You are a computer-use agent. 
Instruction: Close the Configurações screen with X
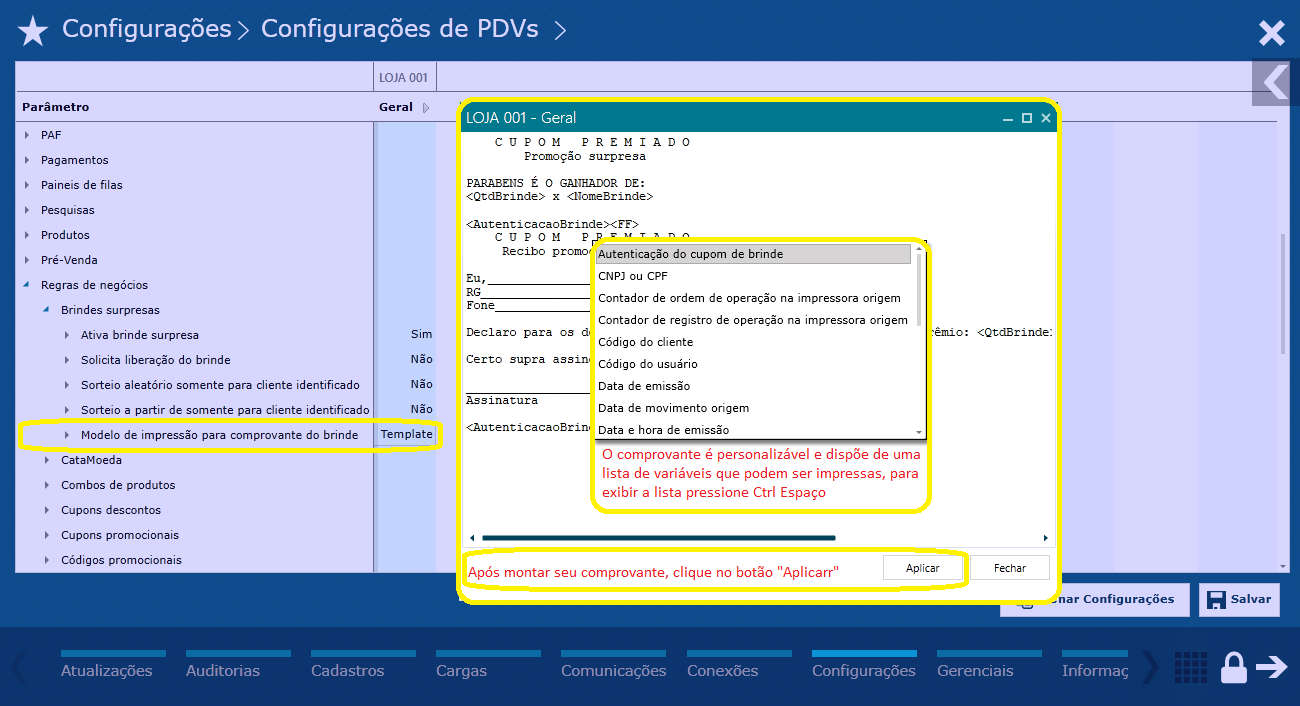click(x=1271, y=34)
